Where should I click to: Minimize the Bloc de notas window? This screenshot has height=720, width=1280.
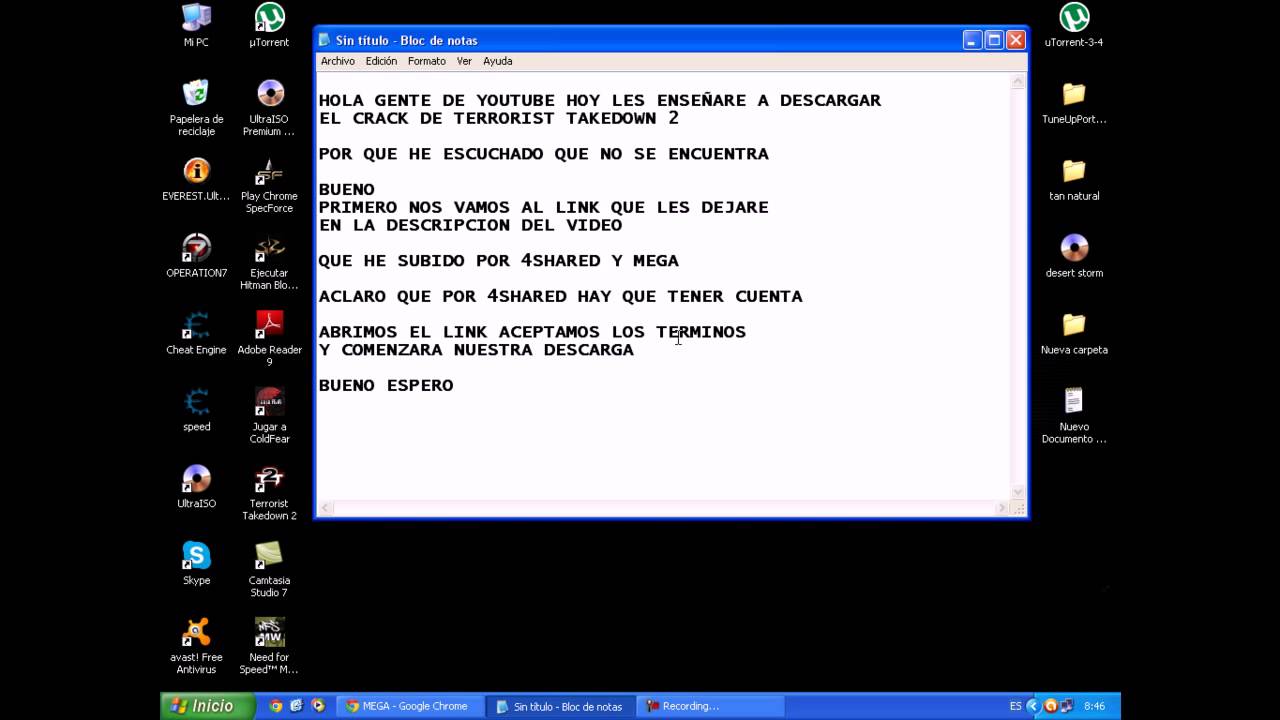(x=973, y=40)
